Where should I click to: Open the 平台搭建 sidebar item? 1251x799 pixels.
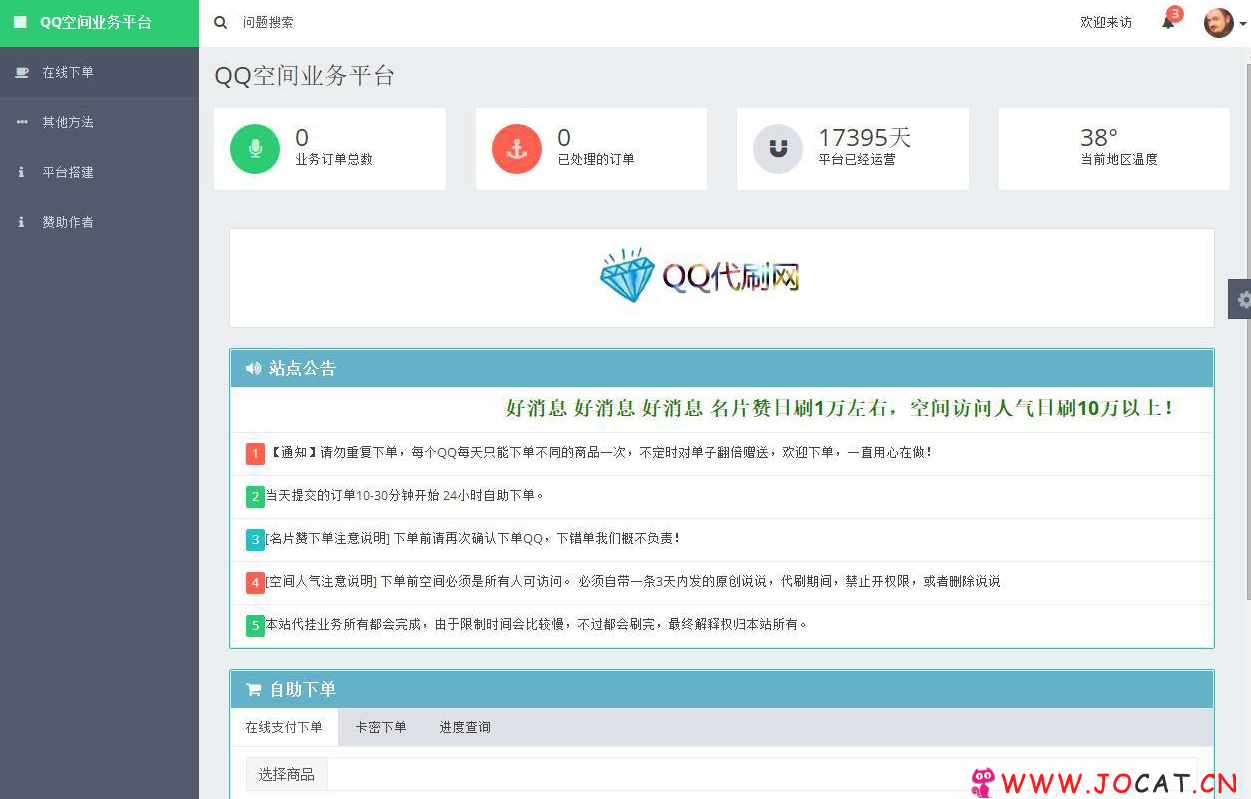pyautogui.click(x=99, y=172)
